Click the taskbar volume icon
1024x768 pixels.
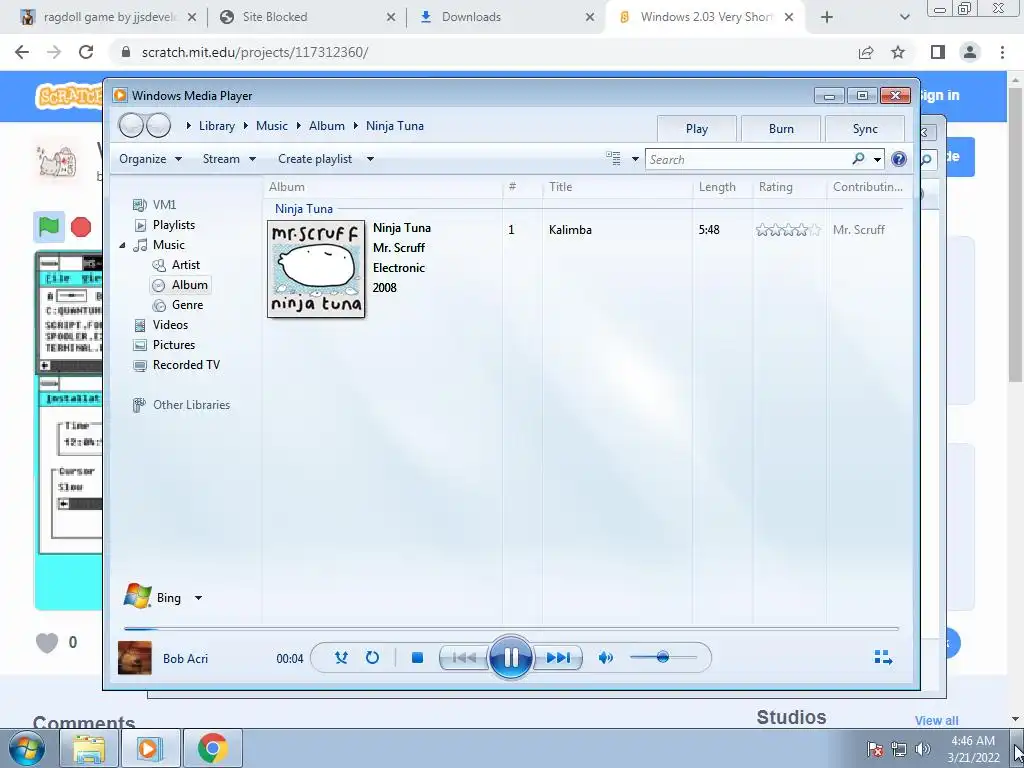pos(922,748)
